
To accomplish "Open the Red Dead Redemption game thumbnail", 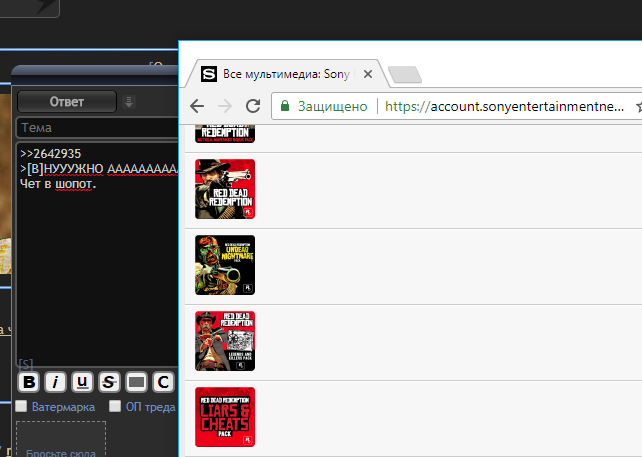I will 225,189.
